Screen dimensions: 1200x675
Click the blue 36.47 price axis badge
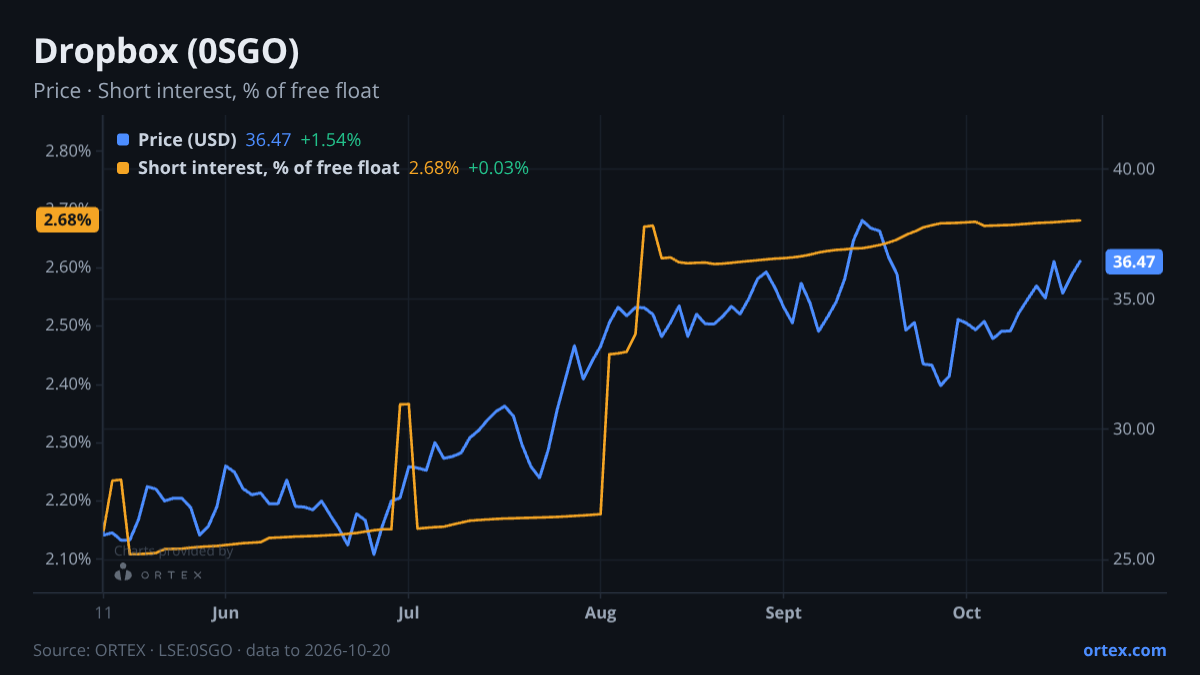(1134, 262)
